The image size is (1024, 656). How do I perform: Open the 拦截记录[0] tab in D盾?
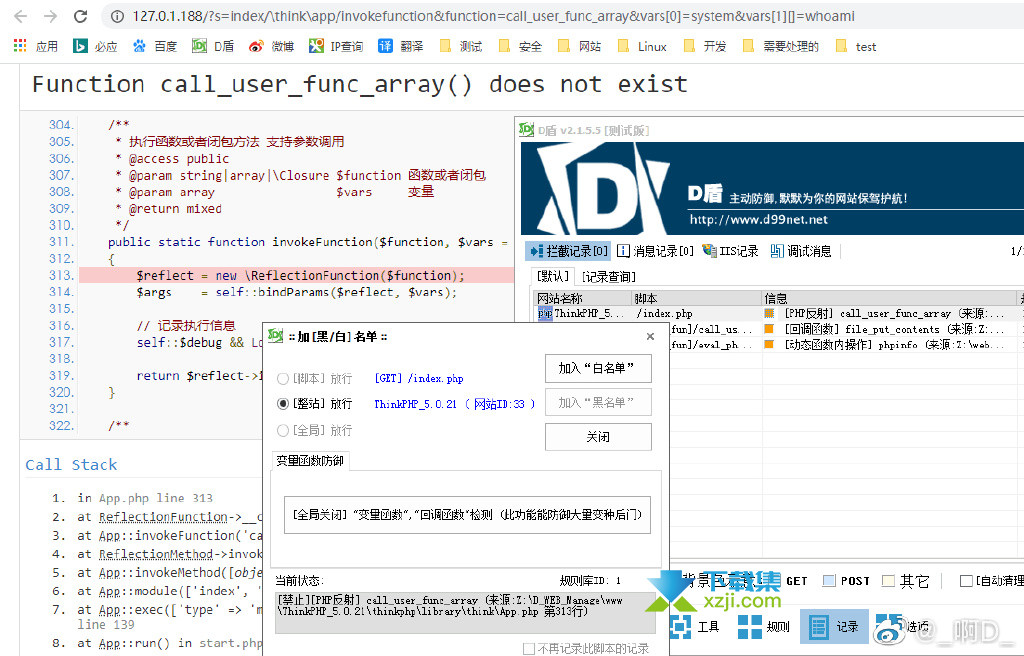pyautogui.click(x=569, y=251)
